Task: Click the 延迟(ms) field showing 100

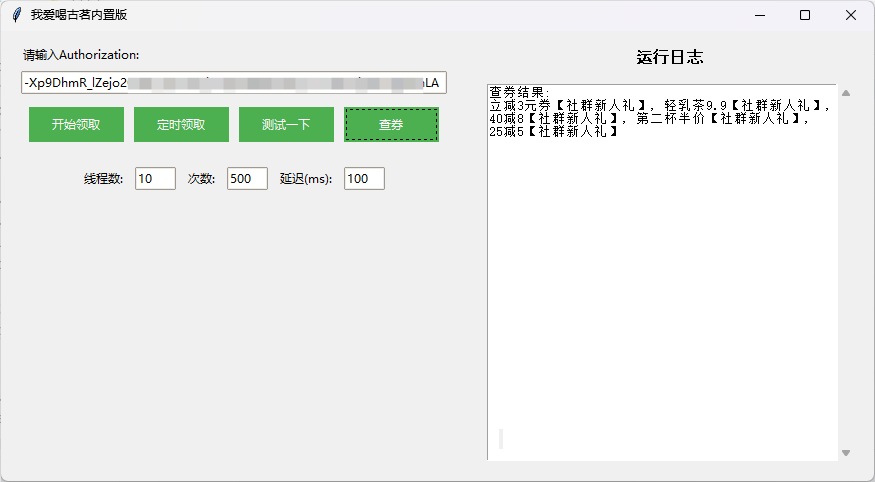Action: [x=364, y=179]
